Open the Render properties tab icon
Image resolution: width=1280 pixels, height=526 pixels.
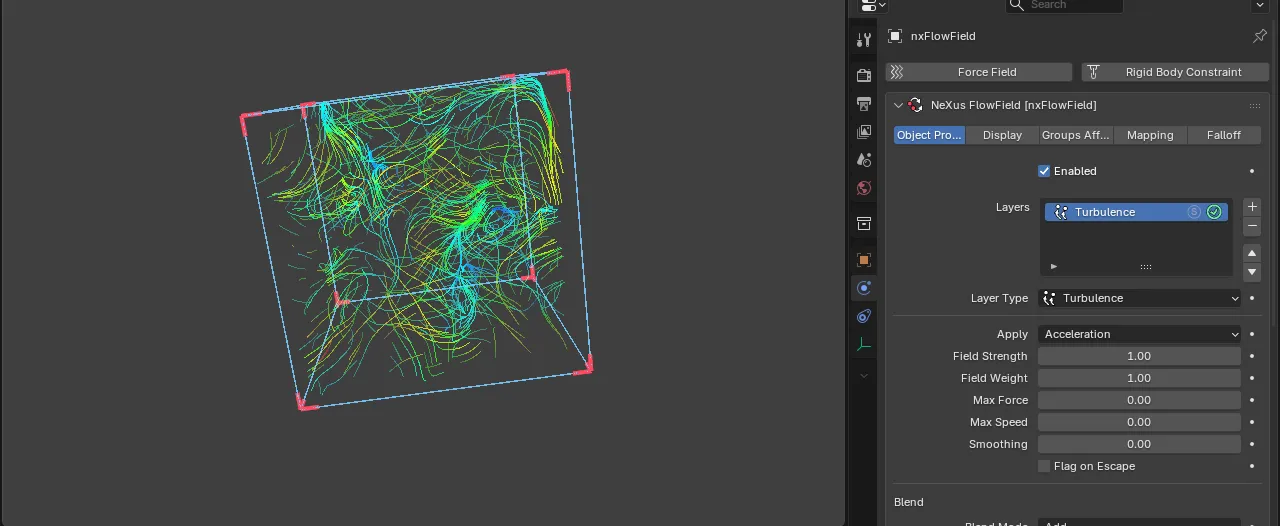pos(864,75)
